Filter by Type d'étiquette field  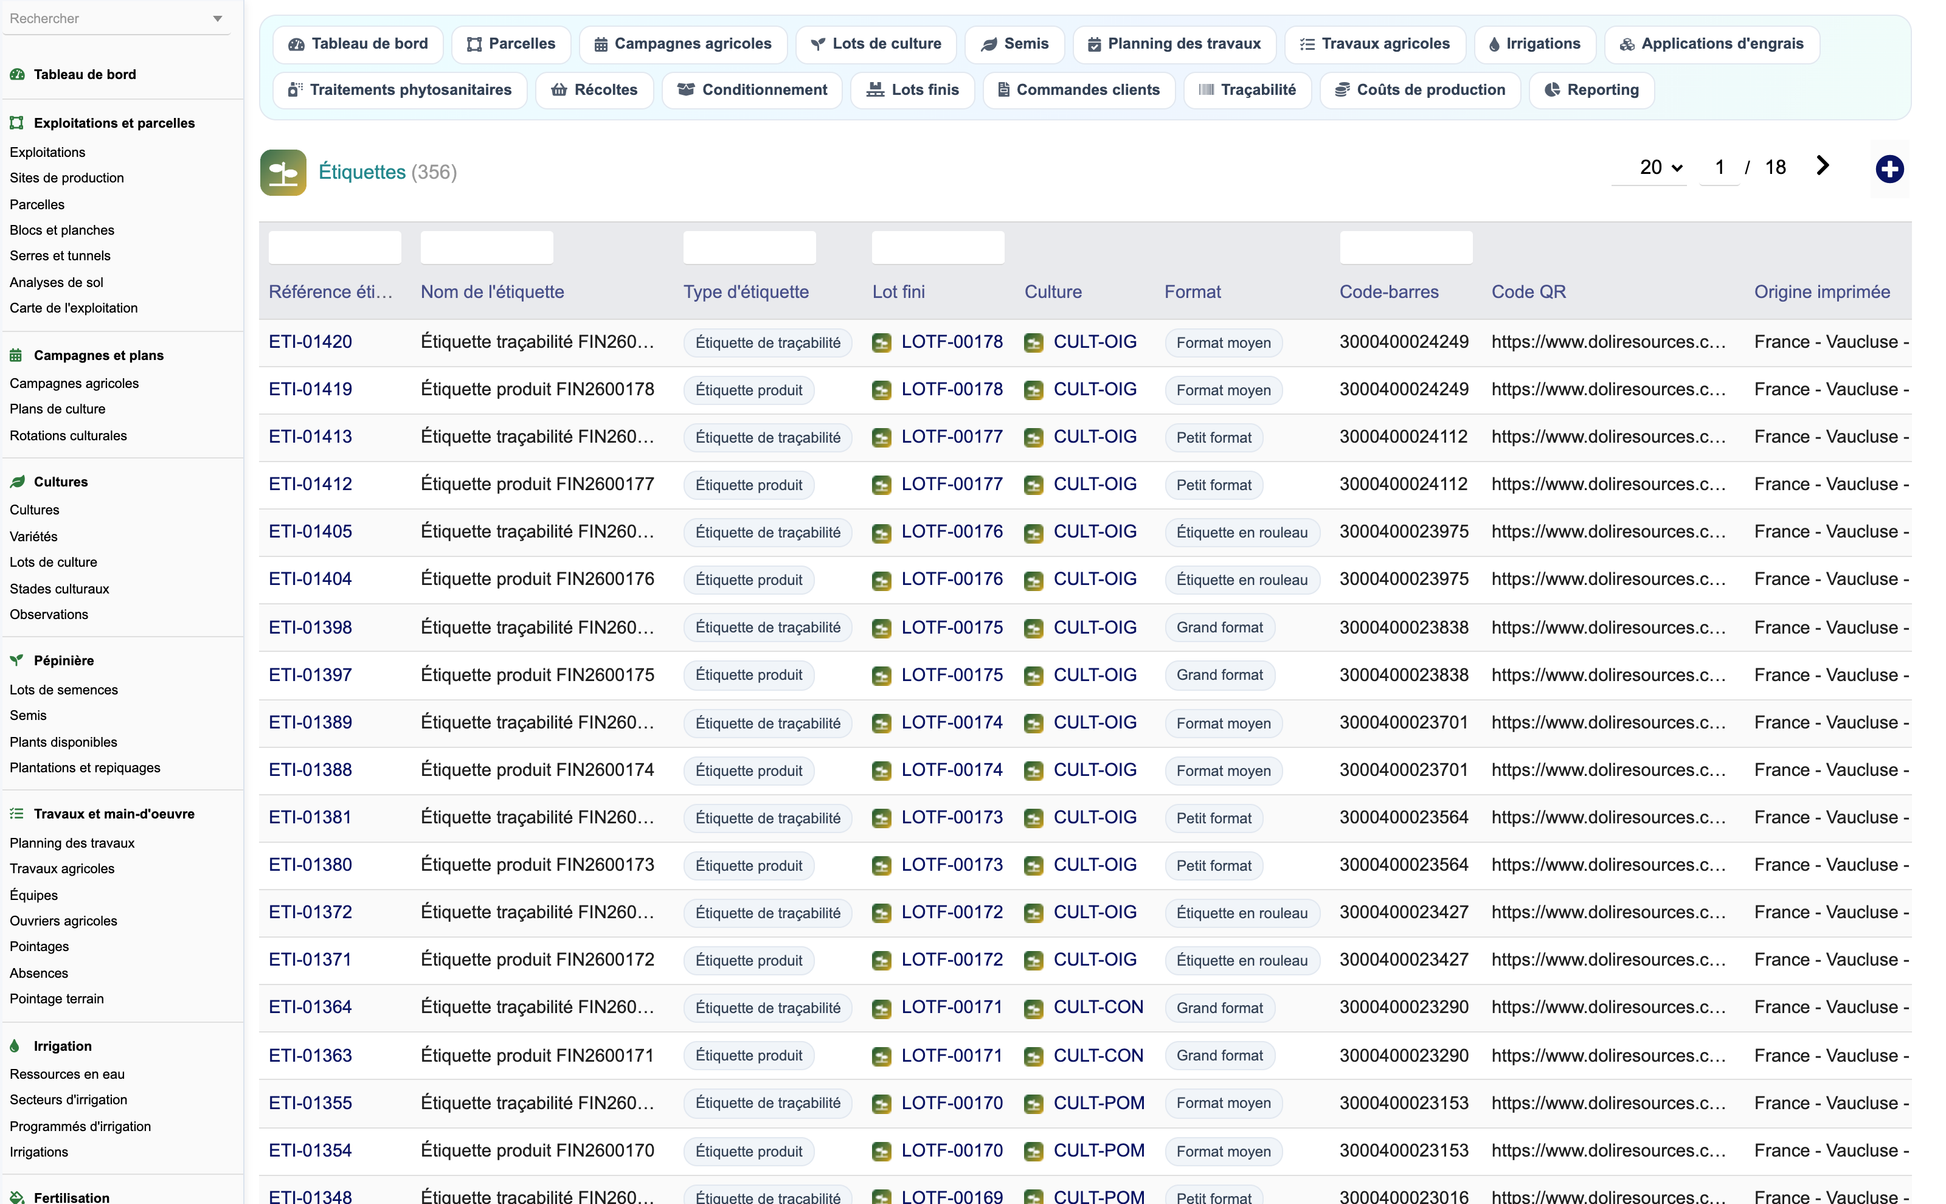(x=750, y=247)
